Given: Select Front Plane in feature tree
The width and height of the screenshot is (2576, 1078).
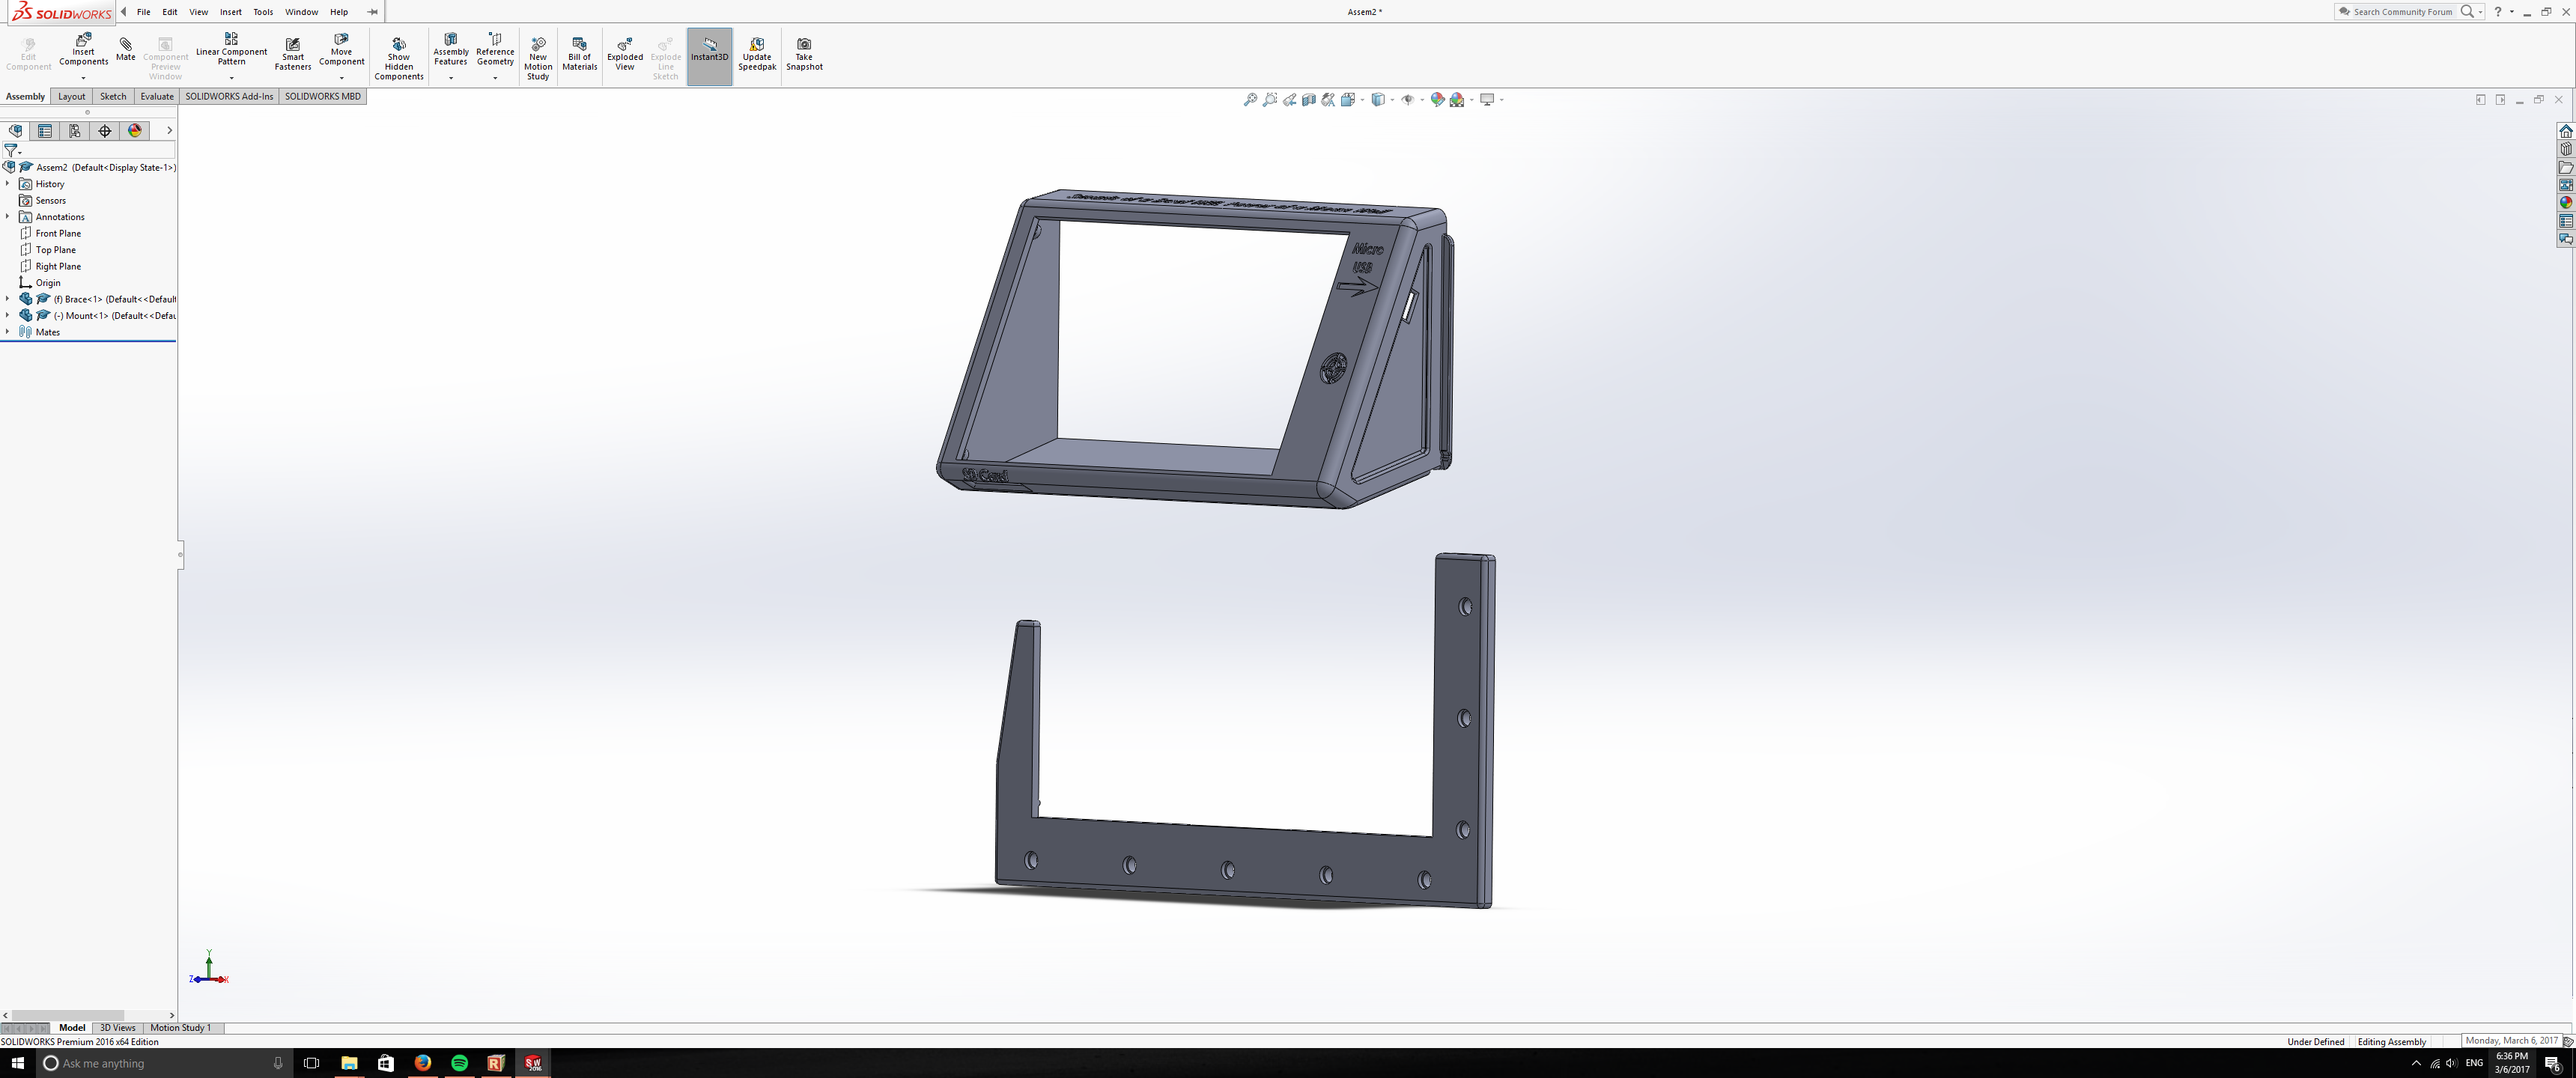Looking at the screenshot, I should (58, 233).
